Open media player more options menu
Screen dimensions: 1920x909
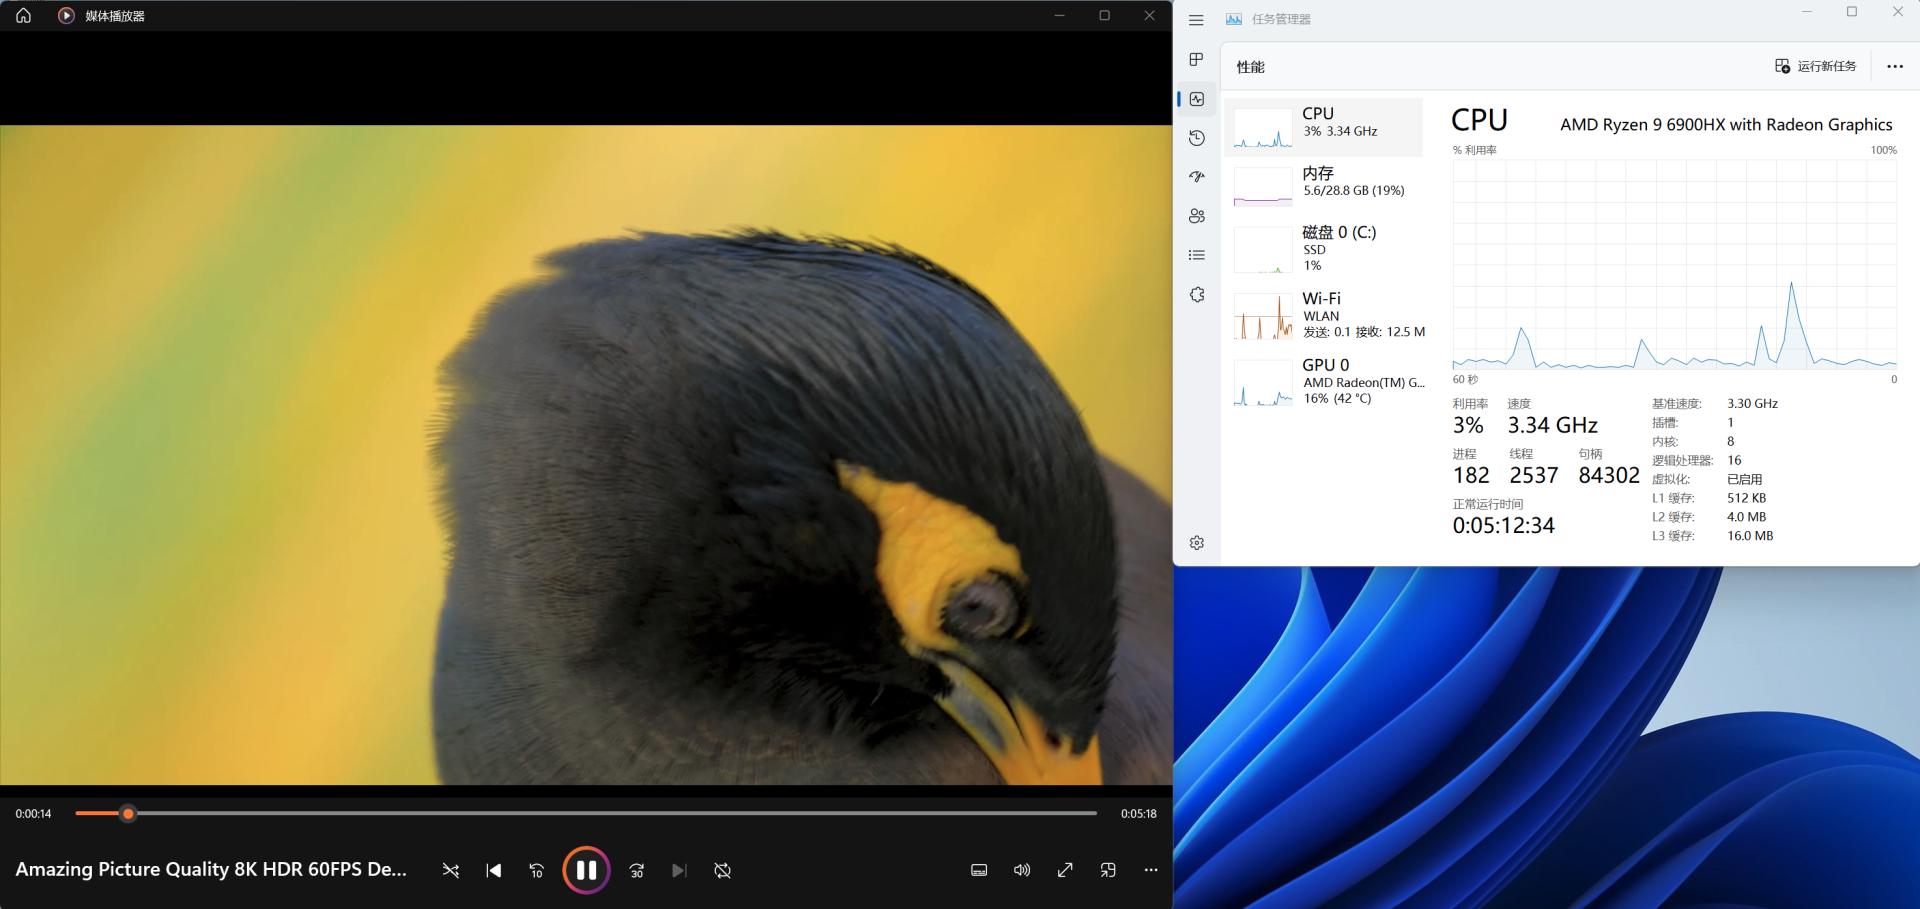[1151, 870]
